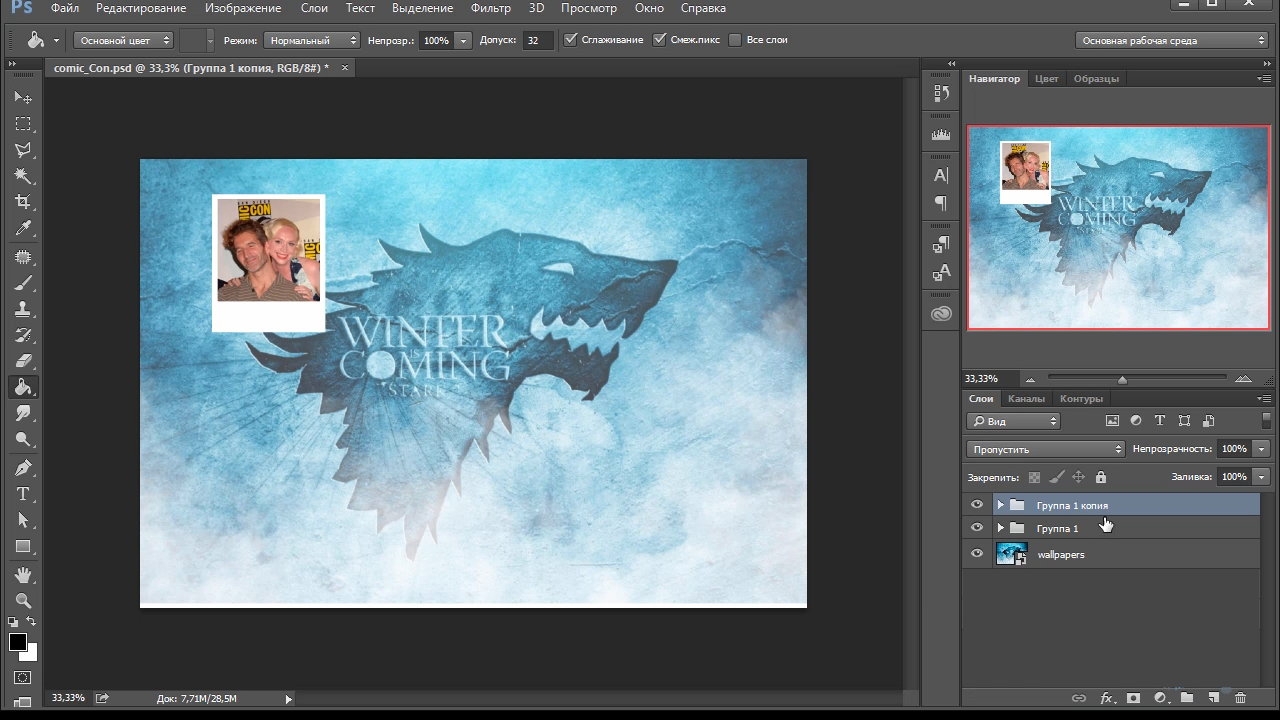Open the Paragraph panel icon
This screenshot has height=720, width=1280.
tap(941, 203)
